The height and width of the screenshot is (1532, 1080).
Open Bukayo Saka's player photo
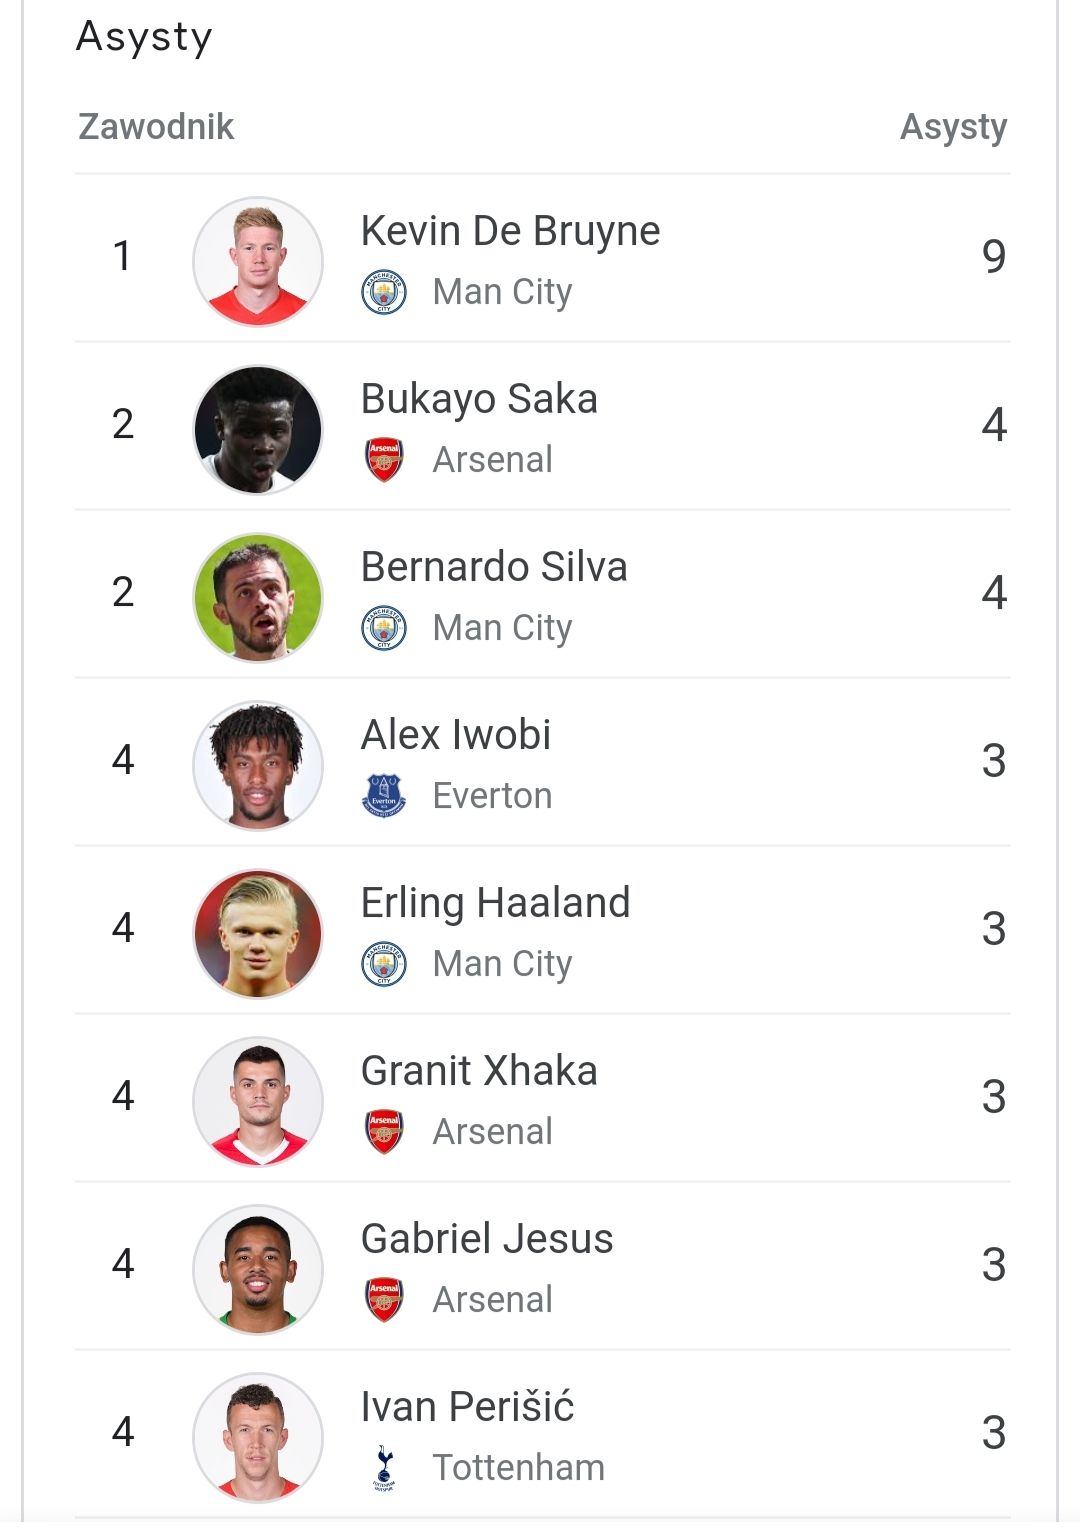coord(258,429)
